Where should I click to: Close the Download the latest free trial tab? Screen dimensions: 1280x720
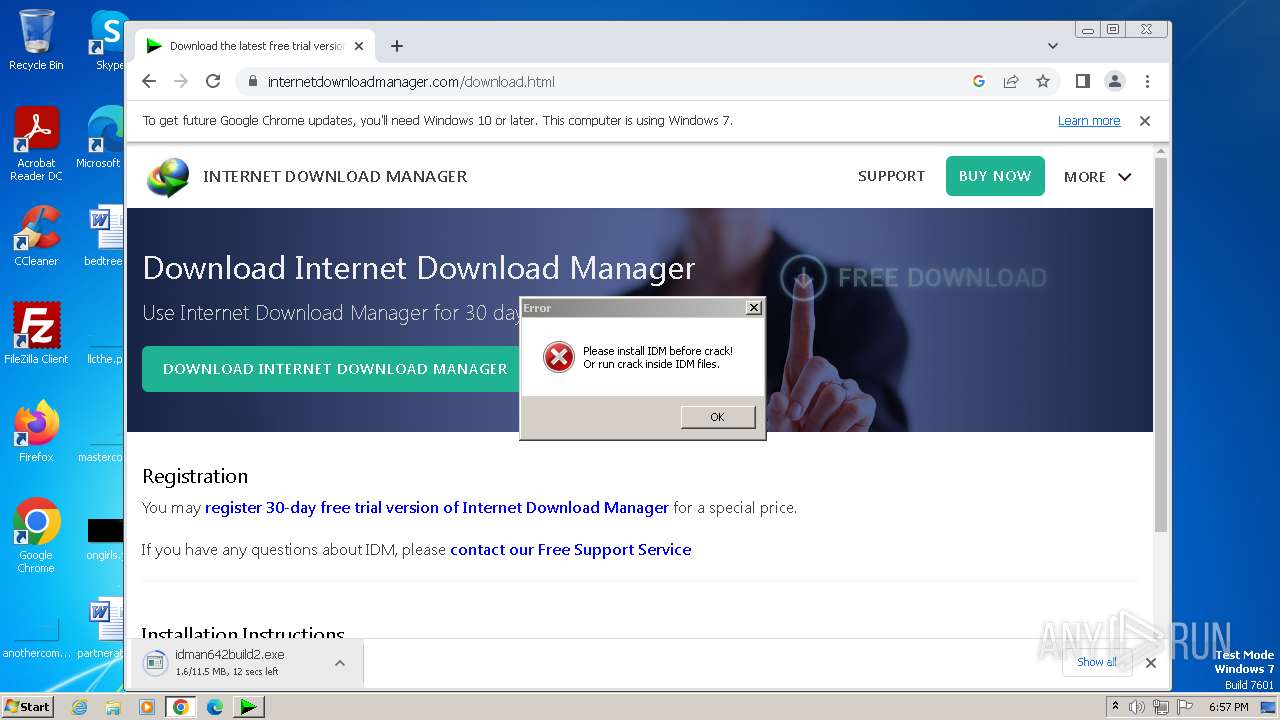coord(359,46)
